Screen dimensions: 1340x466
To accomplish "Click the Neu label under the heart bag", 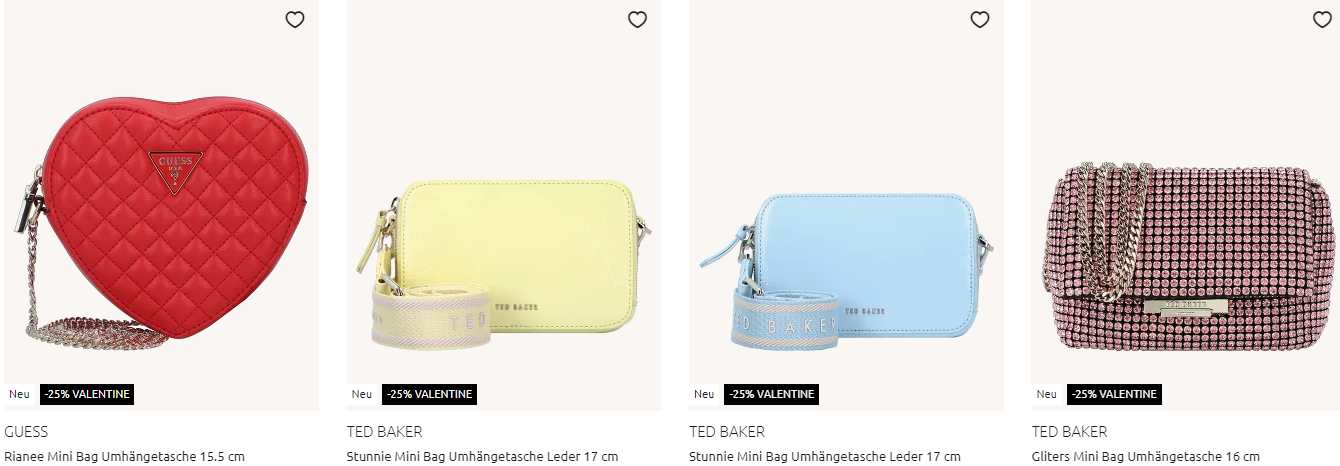I will tap(20, 394).
